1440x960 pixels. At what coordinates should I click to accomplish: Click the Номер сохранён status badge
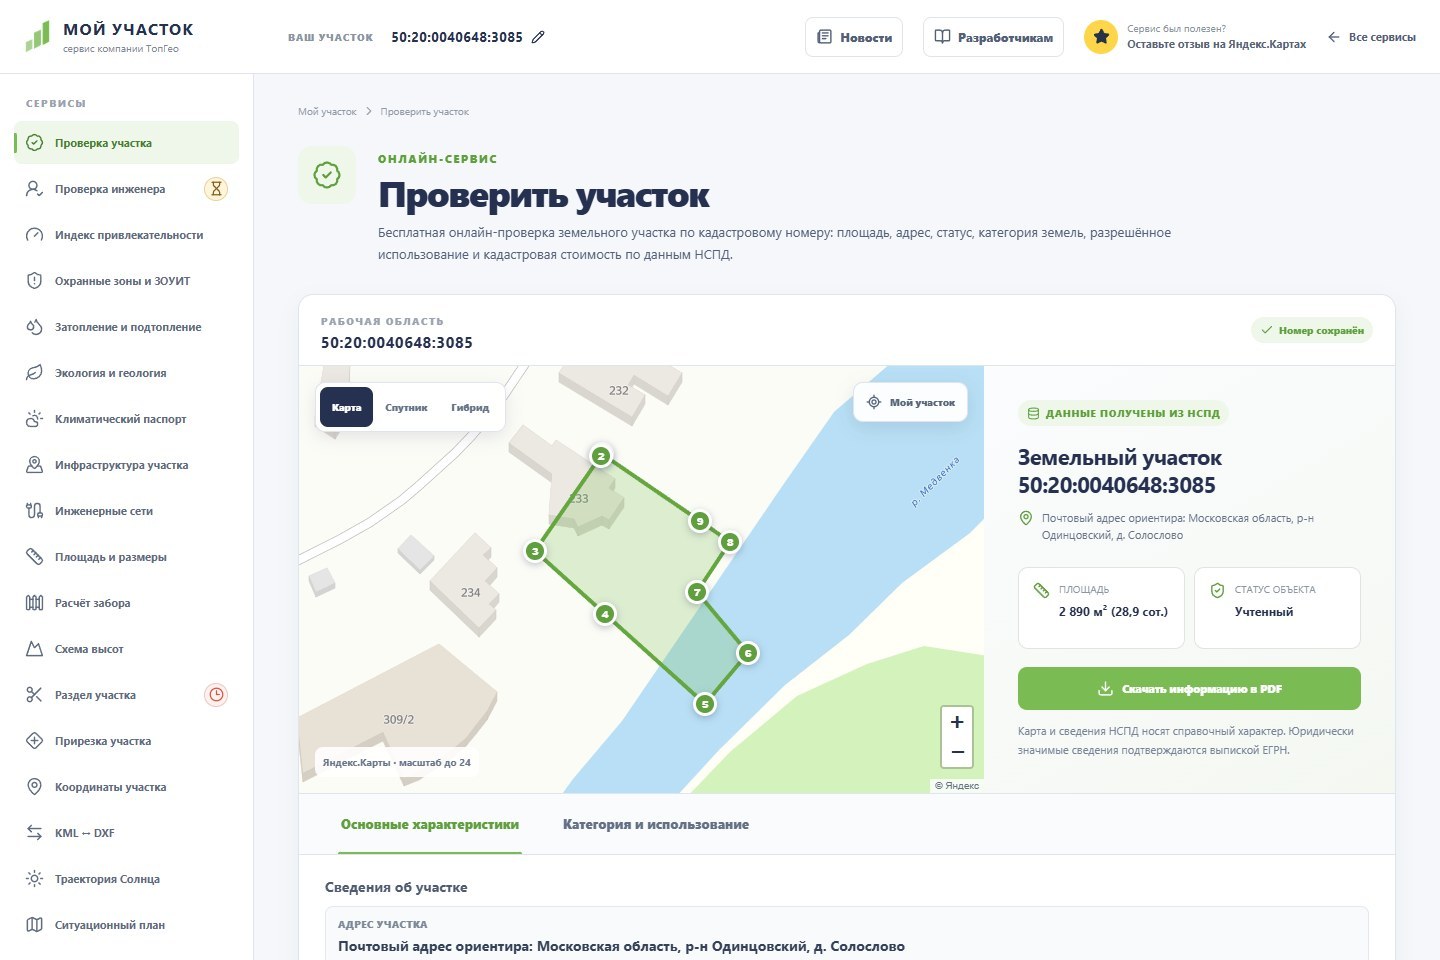pyautogui.click(x=1312, y=330)
